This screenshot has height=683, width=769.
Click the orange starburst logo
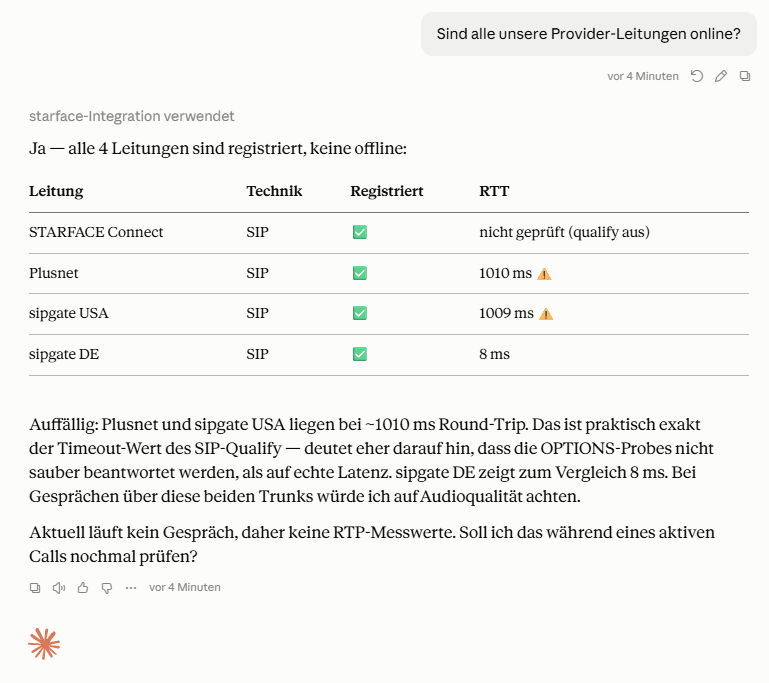[44, 644]
